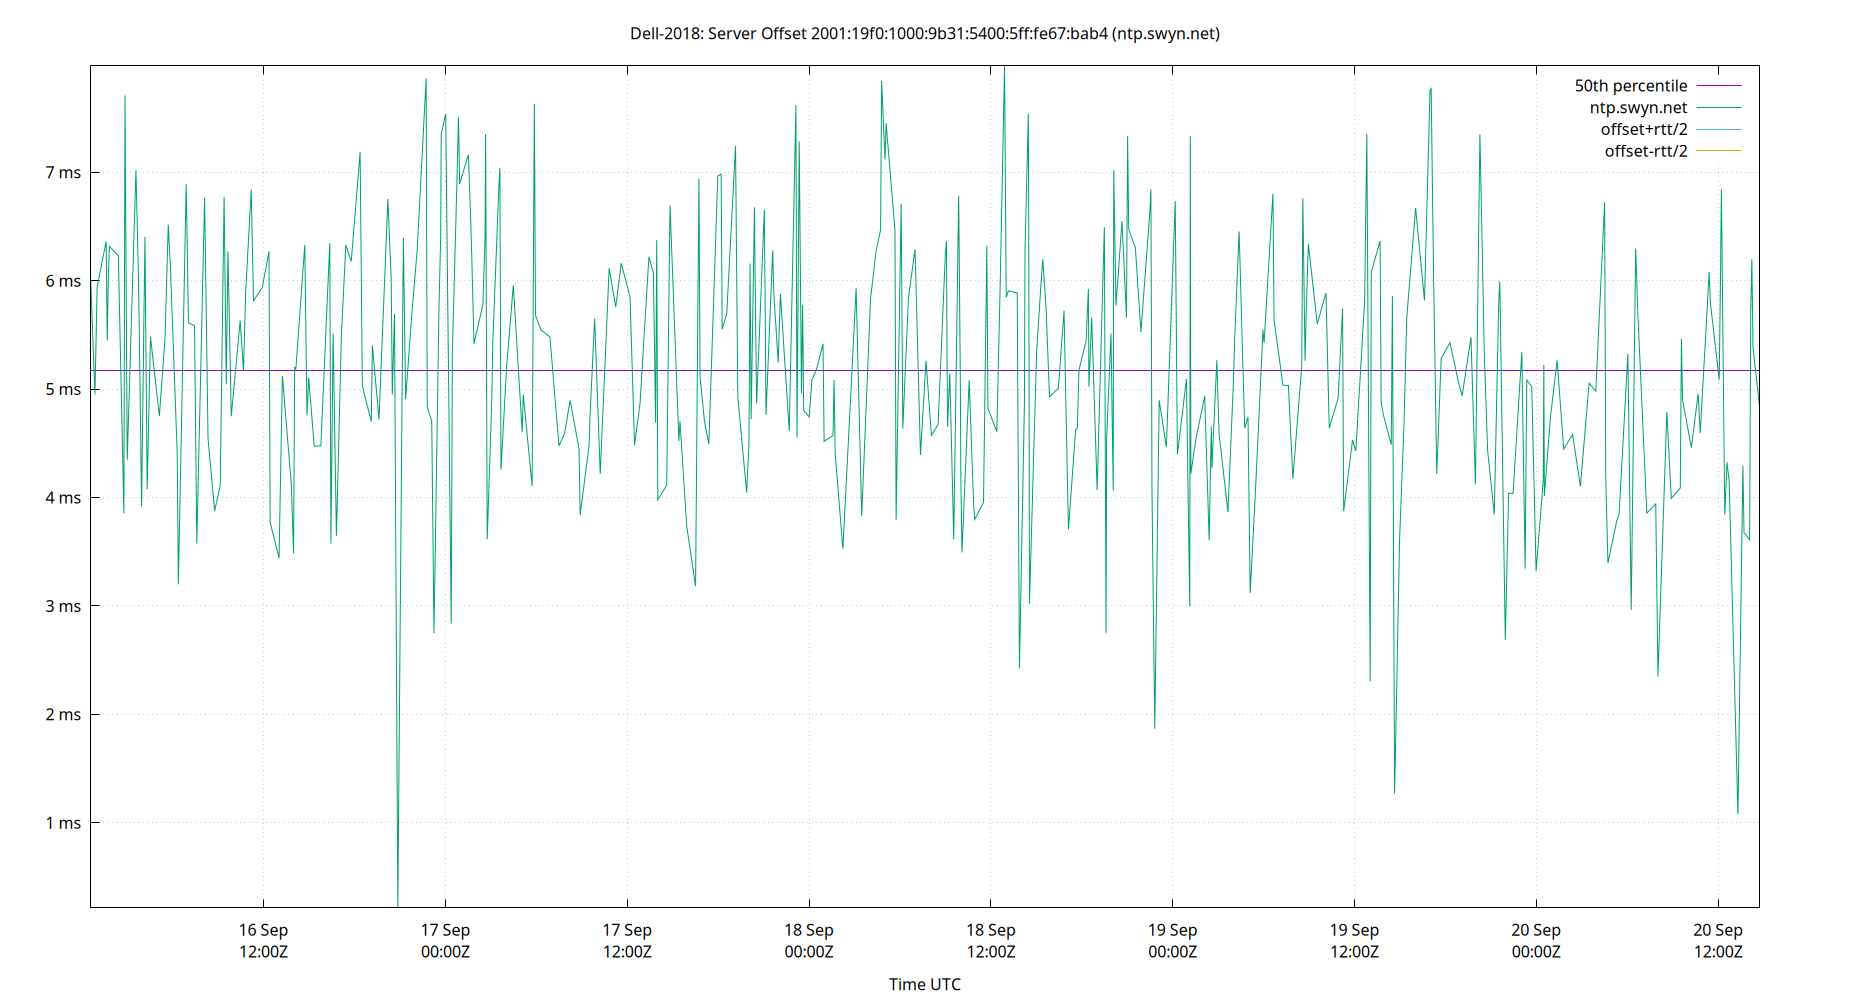Click the "16 Sep 12:00Z" tick label
This screenshot has height=1000, width=1850.
click(262, 940)
